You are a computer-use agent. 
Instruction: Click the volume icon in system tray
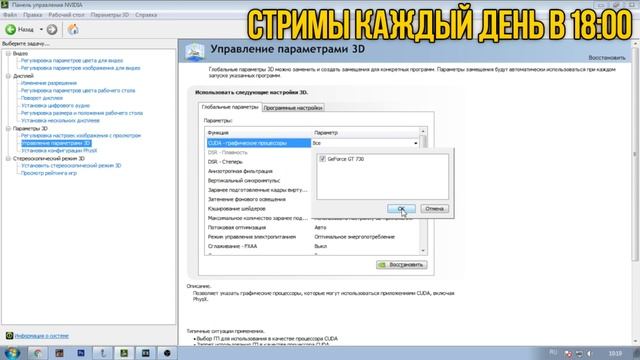coord(590,353)
